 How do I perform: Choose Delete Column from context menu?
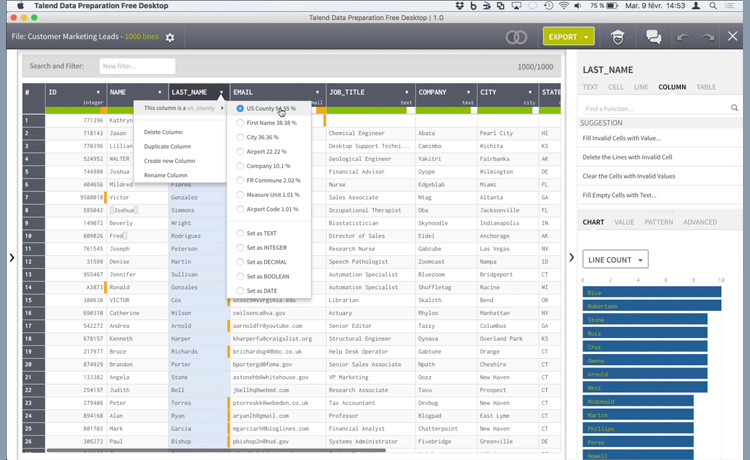[x=163, y=132]
